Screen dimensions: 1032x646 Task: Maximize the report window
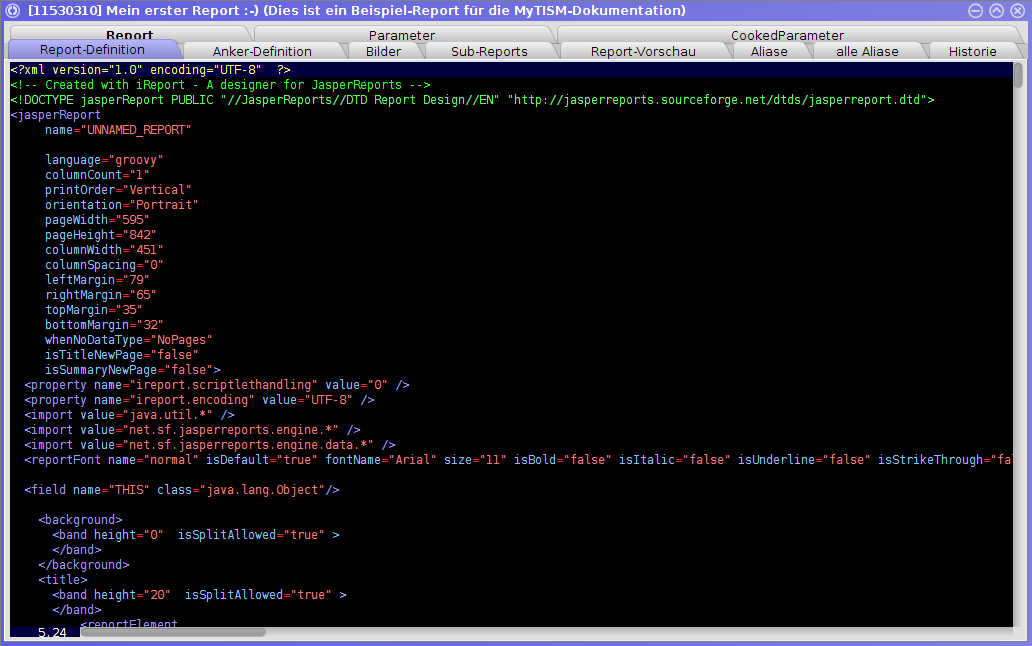click(x=997, y=10)
